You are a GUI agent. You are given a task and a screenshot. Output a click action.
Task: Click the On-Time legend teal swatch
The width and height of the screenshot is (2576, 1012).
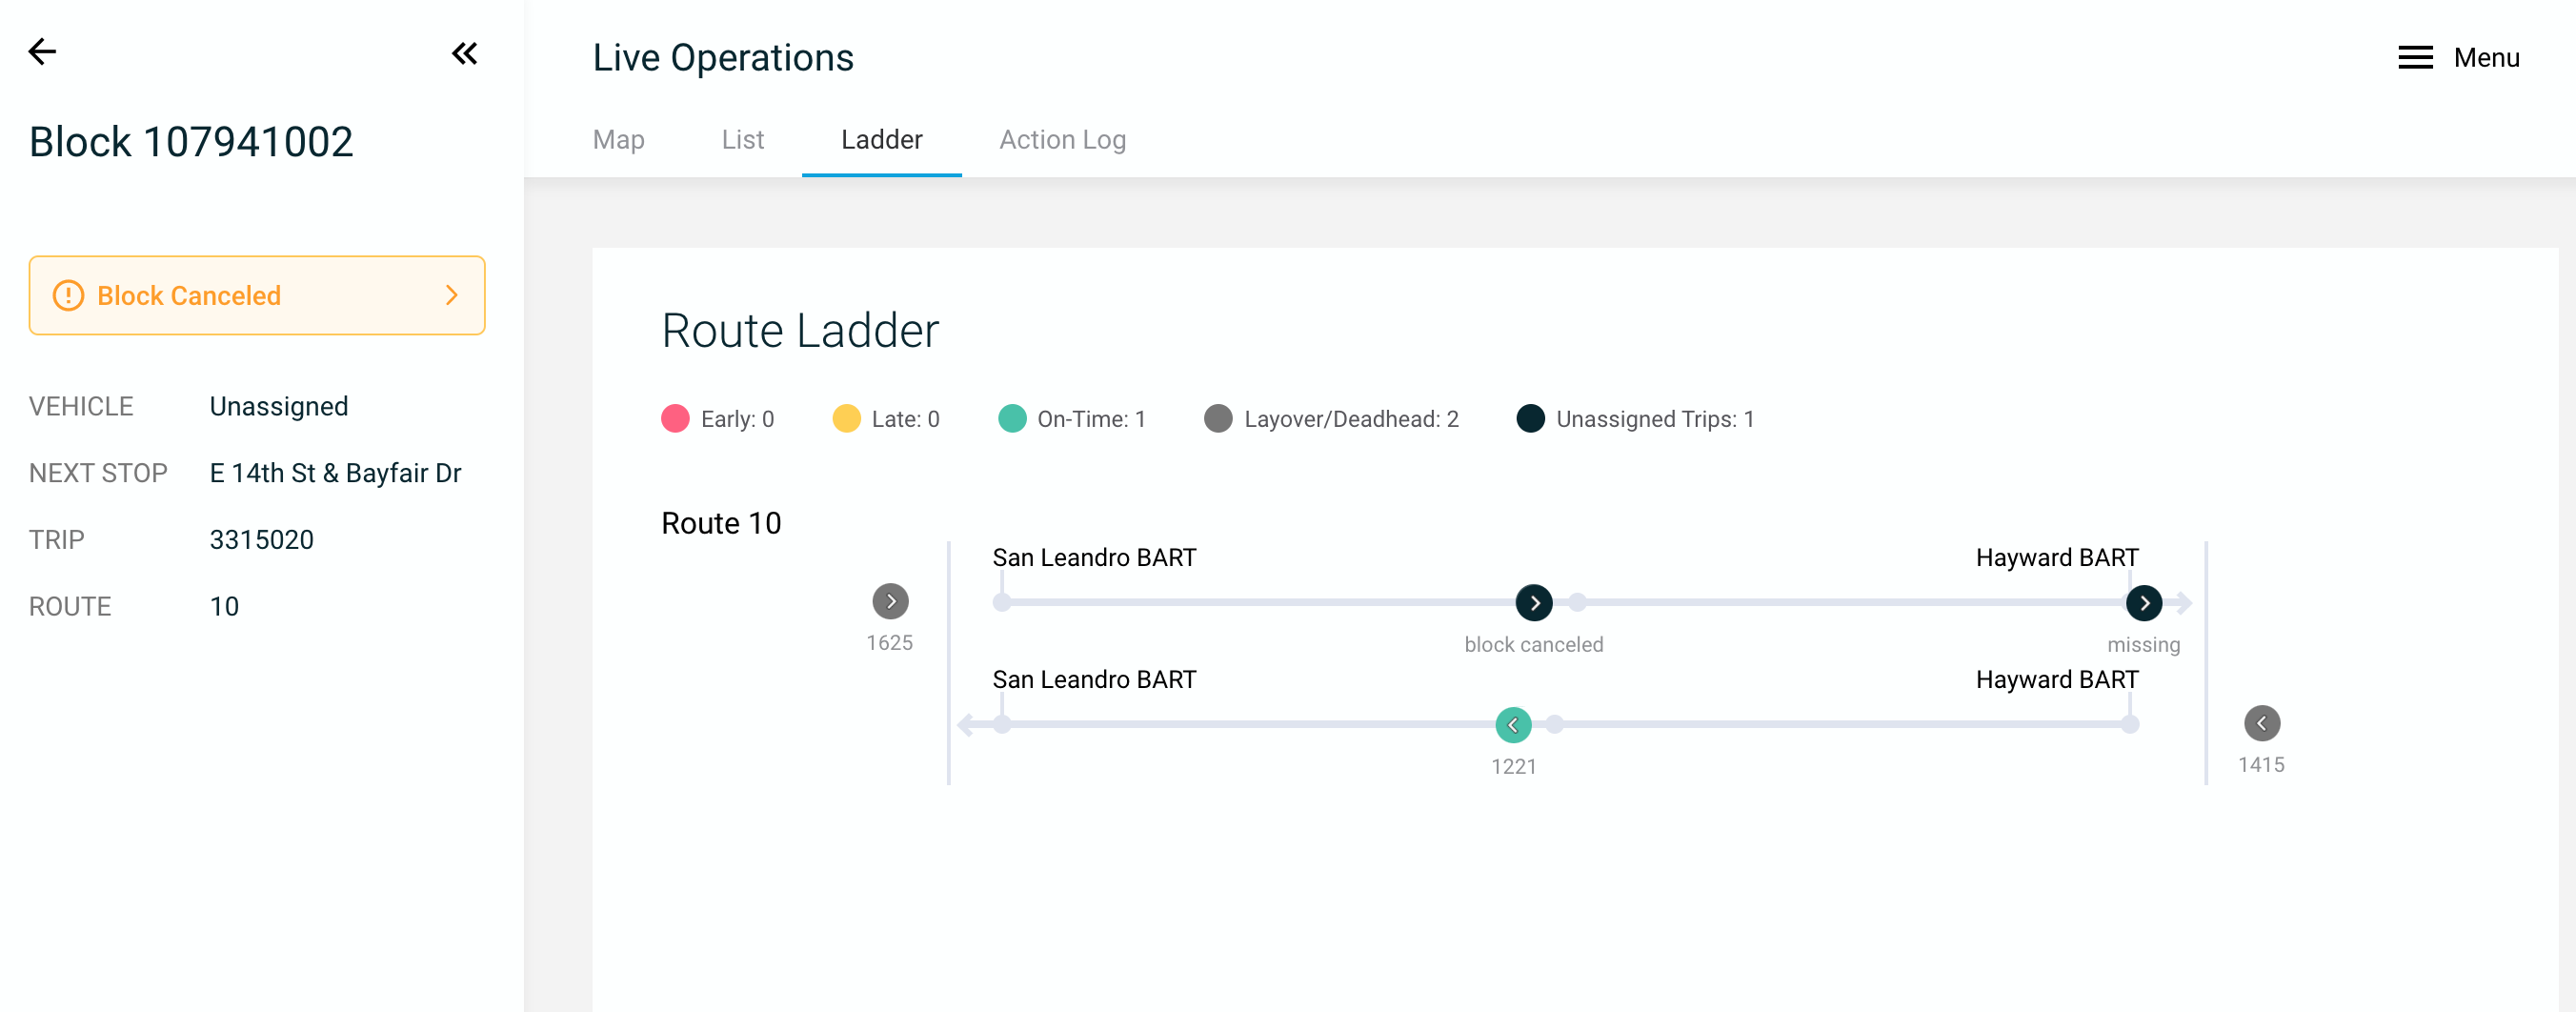coord(1012,419)
